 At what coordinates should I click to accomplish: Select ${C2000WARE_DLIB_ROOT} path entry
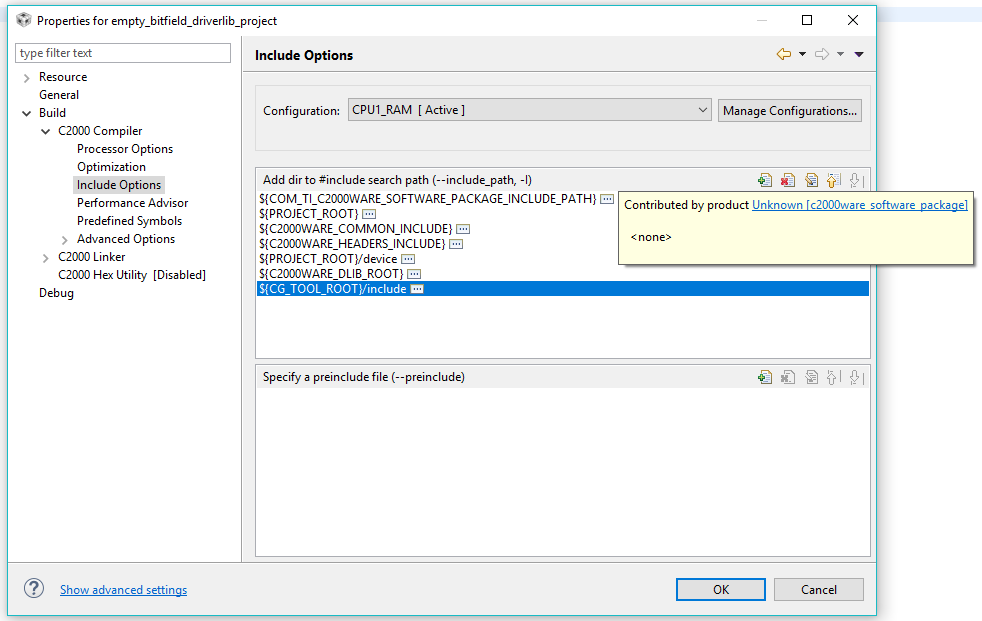coord(331,274)
